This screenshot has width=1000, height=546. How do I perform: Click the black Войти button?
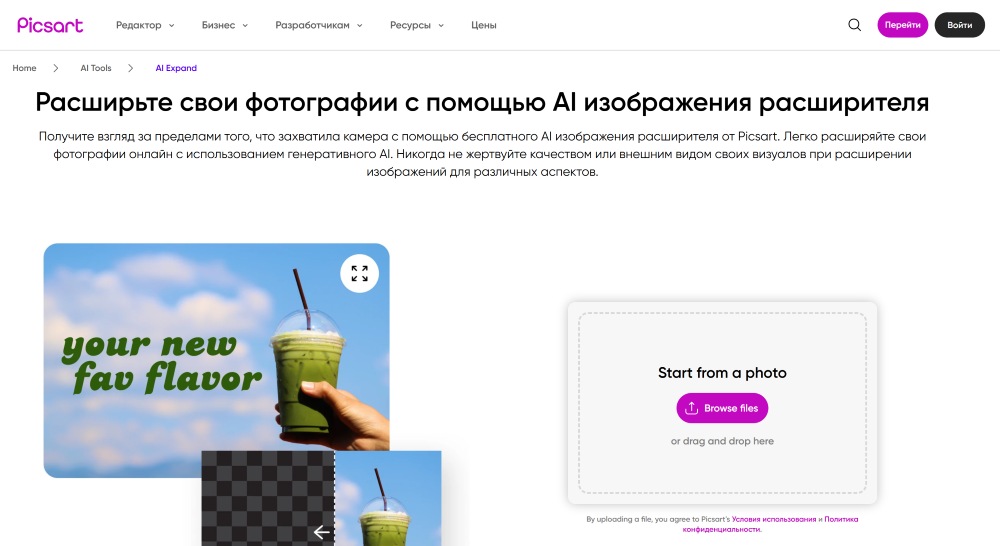tap(959, 25)
